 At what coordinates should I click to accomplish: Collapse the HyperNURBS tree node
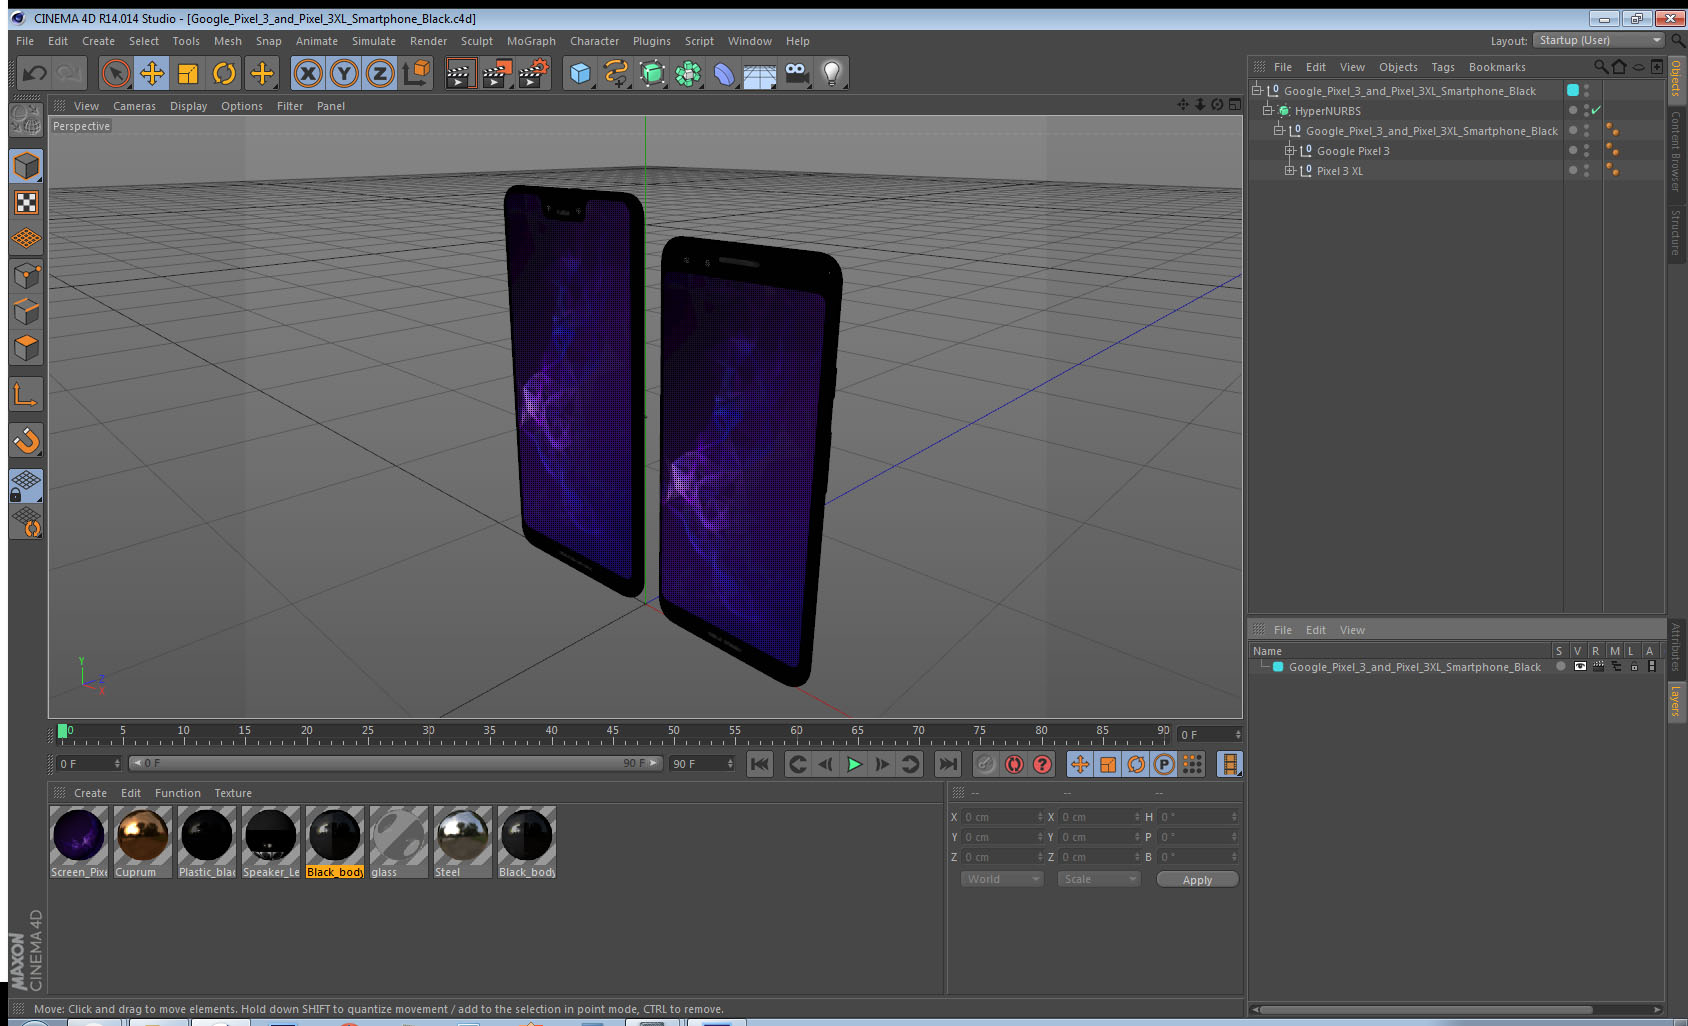(x=1268, y=111)
